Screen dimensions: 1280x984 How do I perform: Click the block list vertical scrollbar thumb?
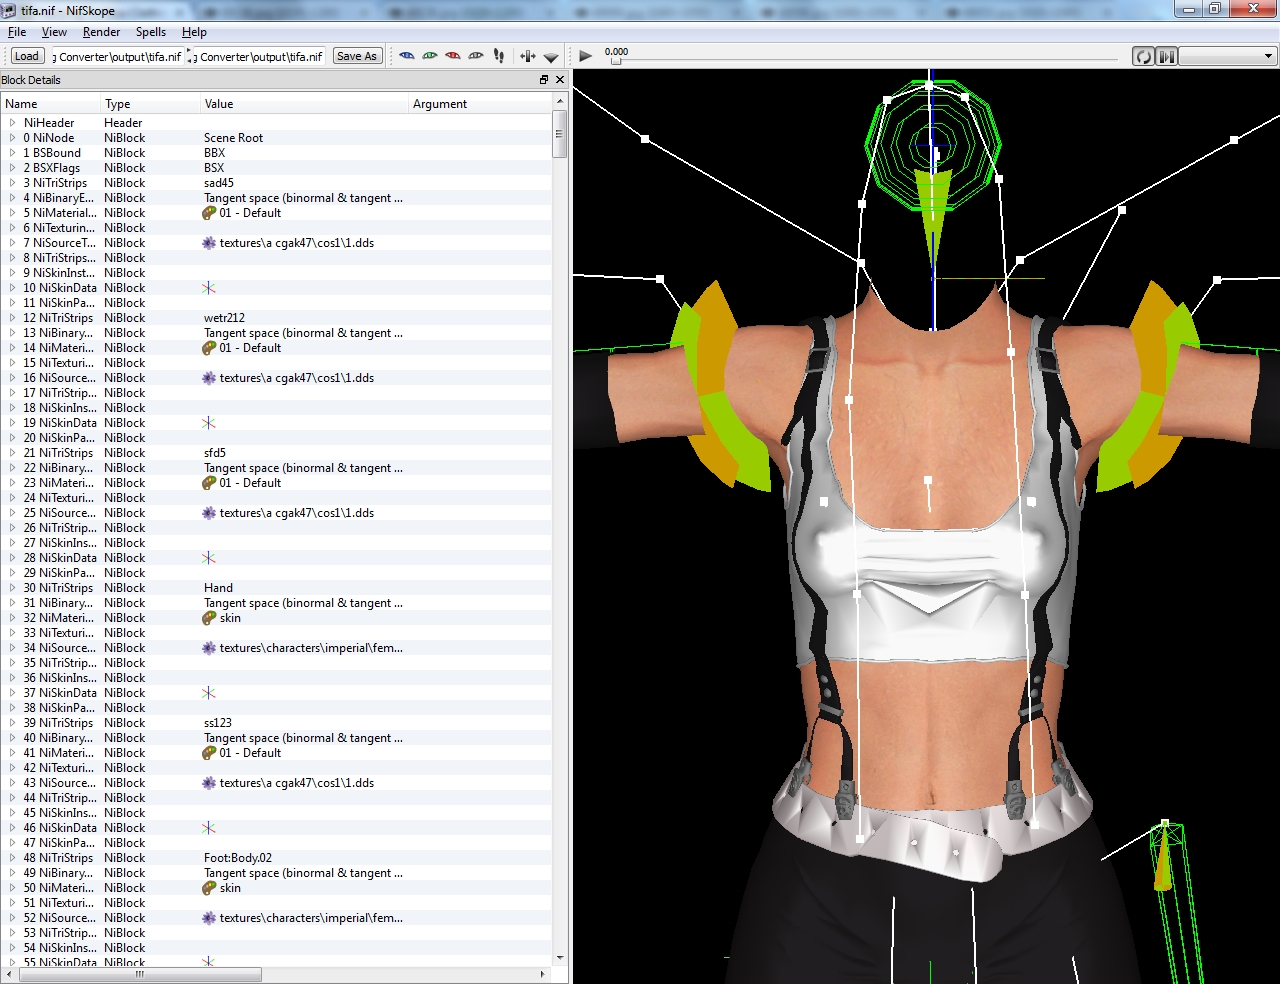[560, 134]
